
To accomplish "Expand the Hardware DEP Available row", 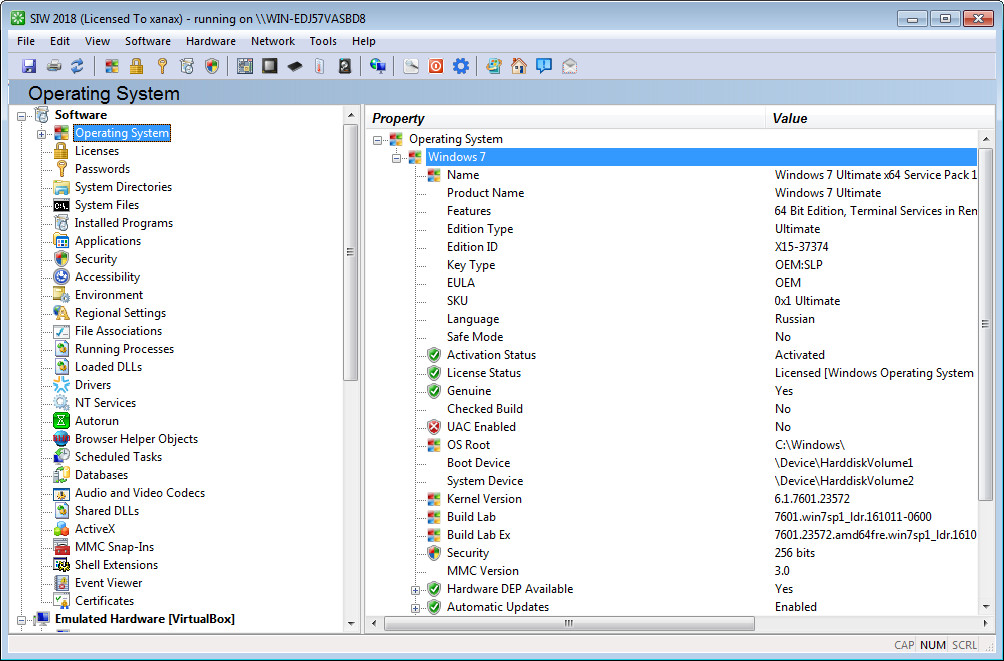I will click(x=416, y=590).
